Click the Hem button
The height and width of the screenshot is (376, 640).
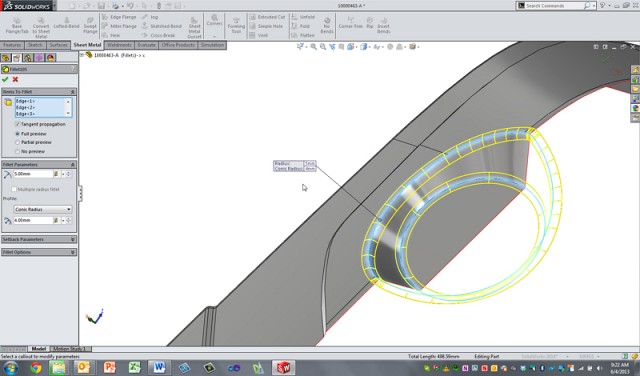(111, 36)
